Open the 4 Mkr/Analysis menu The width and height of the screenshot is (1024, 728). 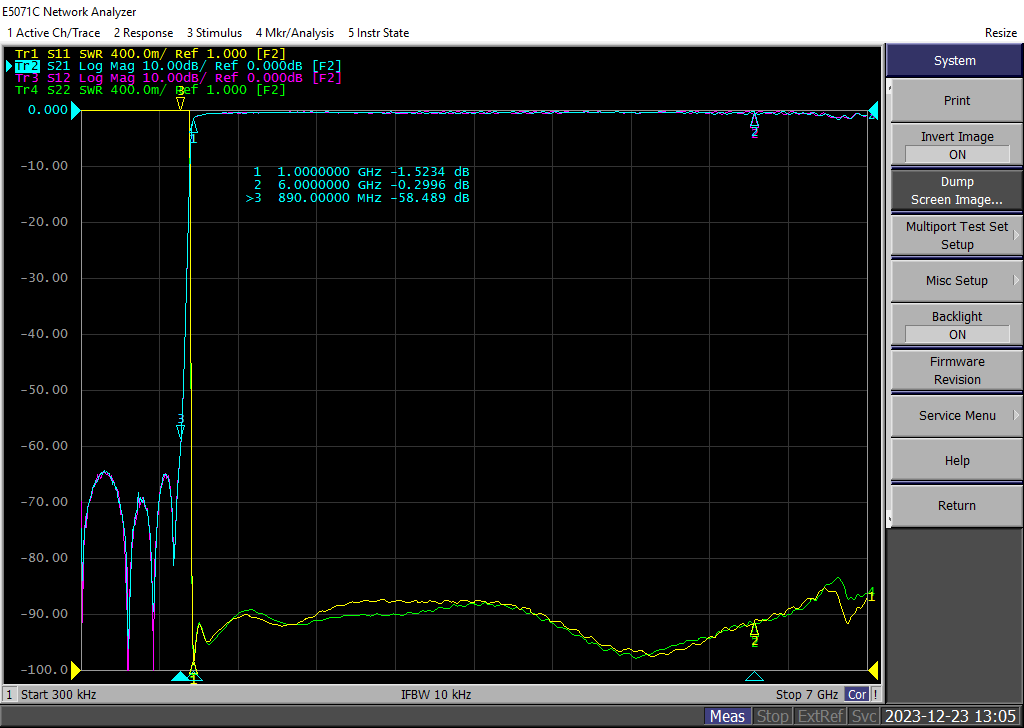pyautogui.click(x=295, y=33)
